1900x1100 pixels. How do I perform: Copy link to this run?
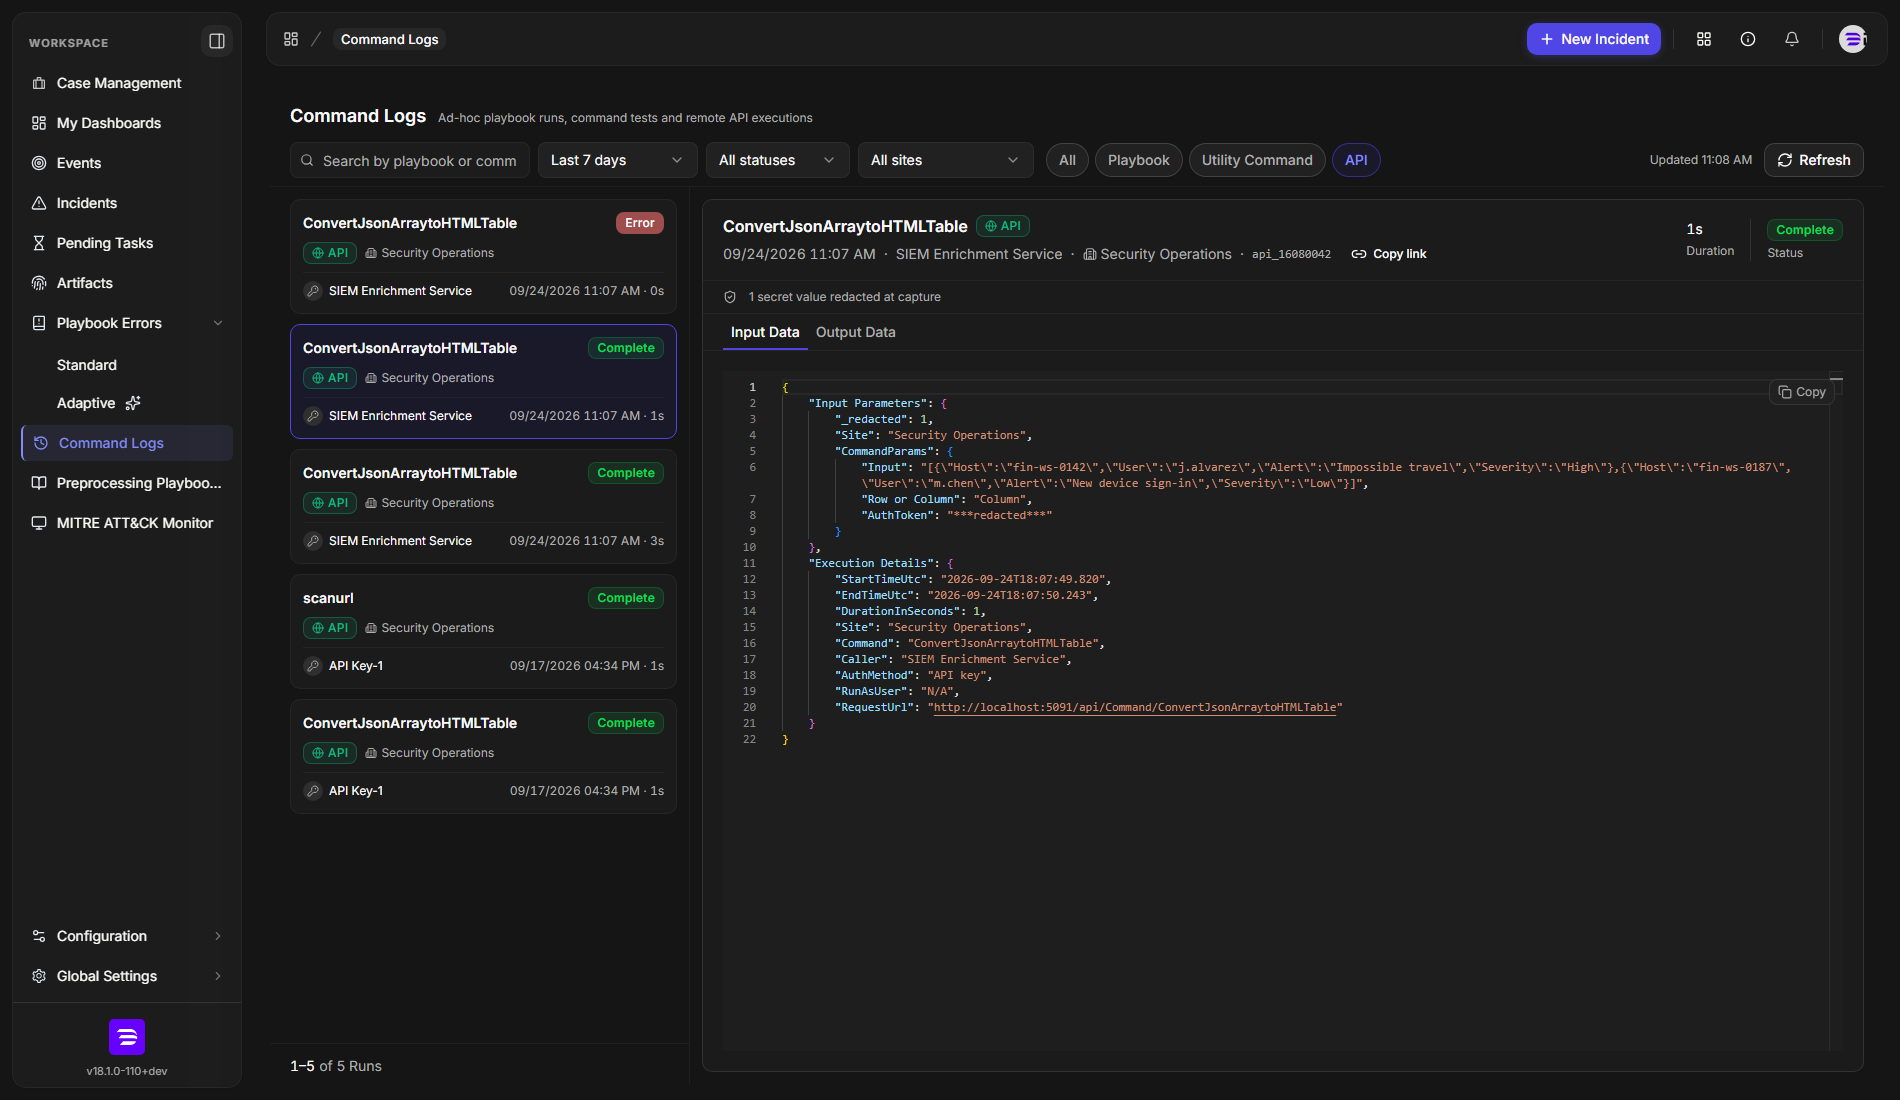(x=1389, y=254)
